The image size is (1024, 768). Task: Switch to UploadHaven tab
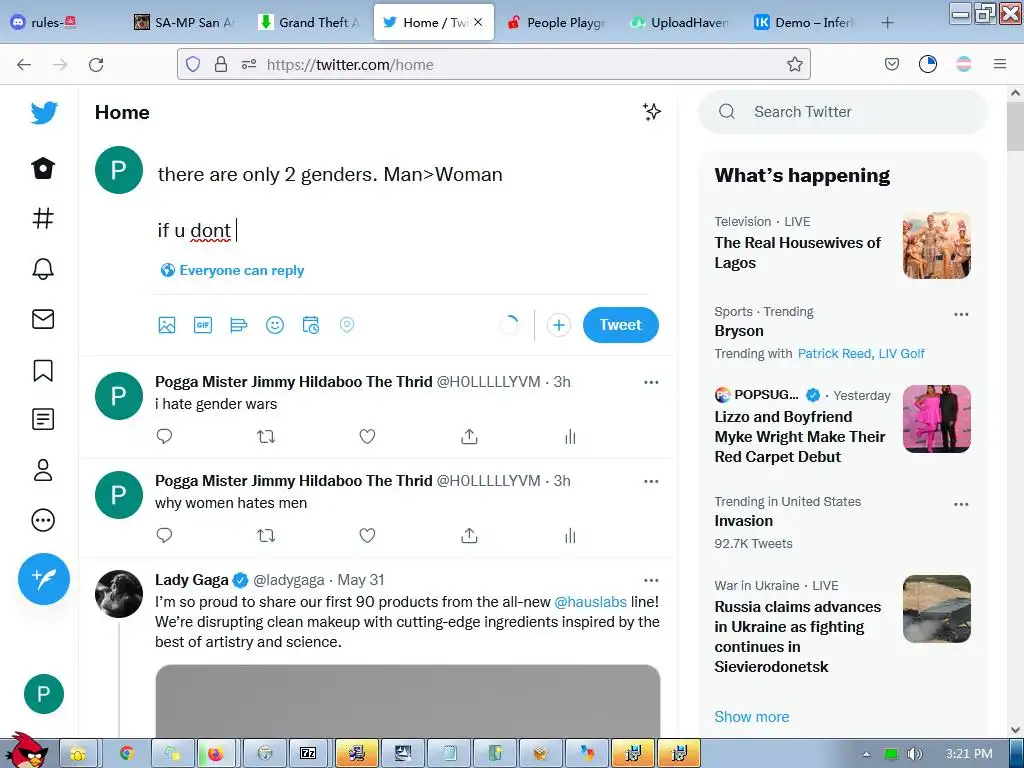tap(680, 22)
